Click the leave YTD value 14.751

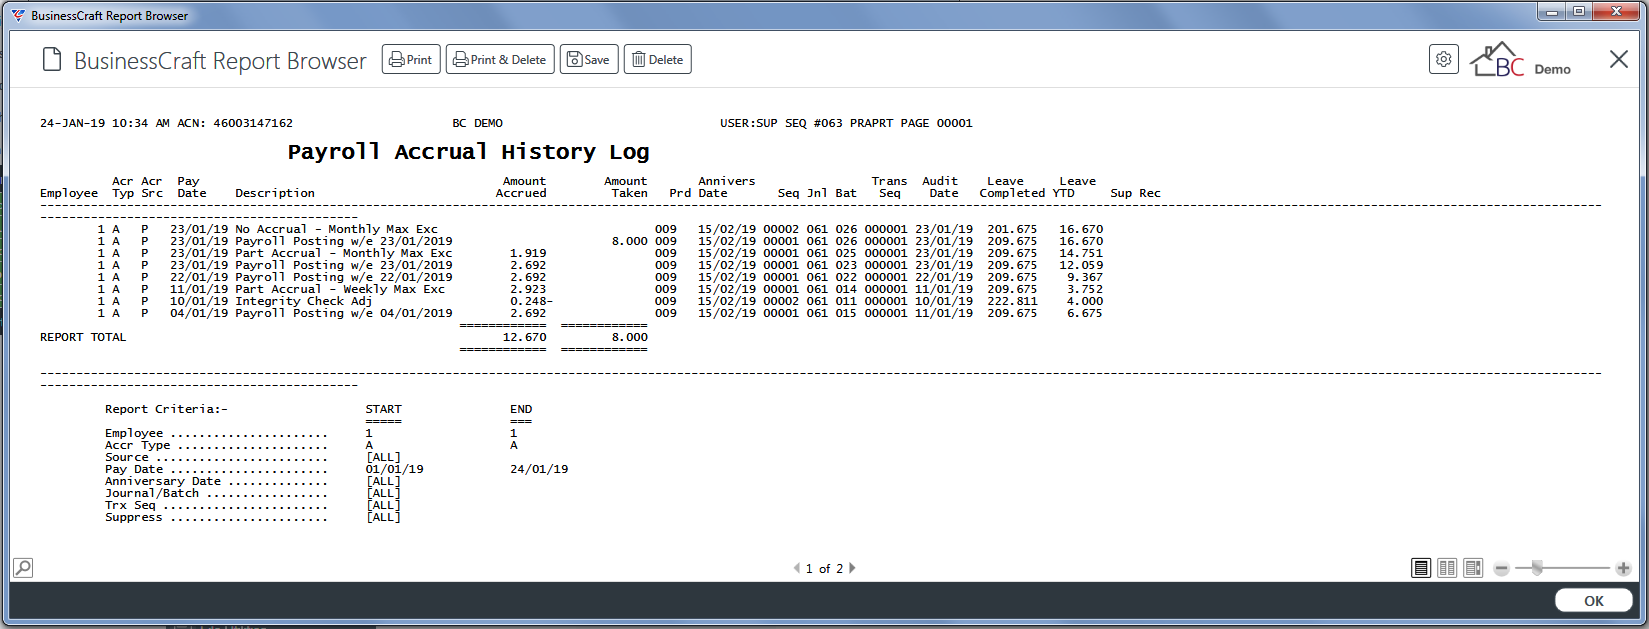tap(1081, 253)
